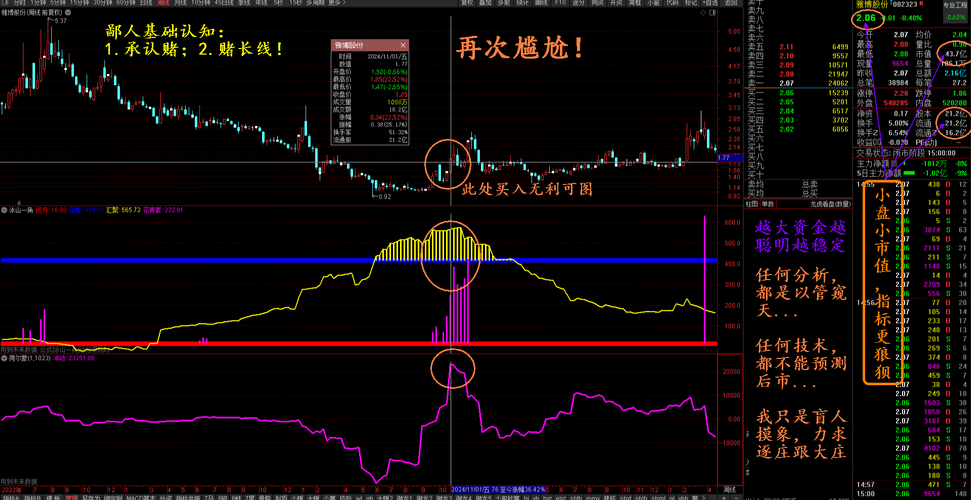Click the 涨停 limit-up price 2.28
971x500 pixels.
click(901, 93)
